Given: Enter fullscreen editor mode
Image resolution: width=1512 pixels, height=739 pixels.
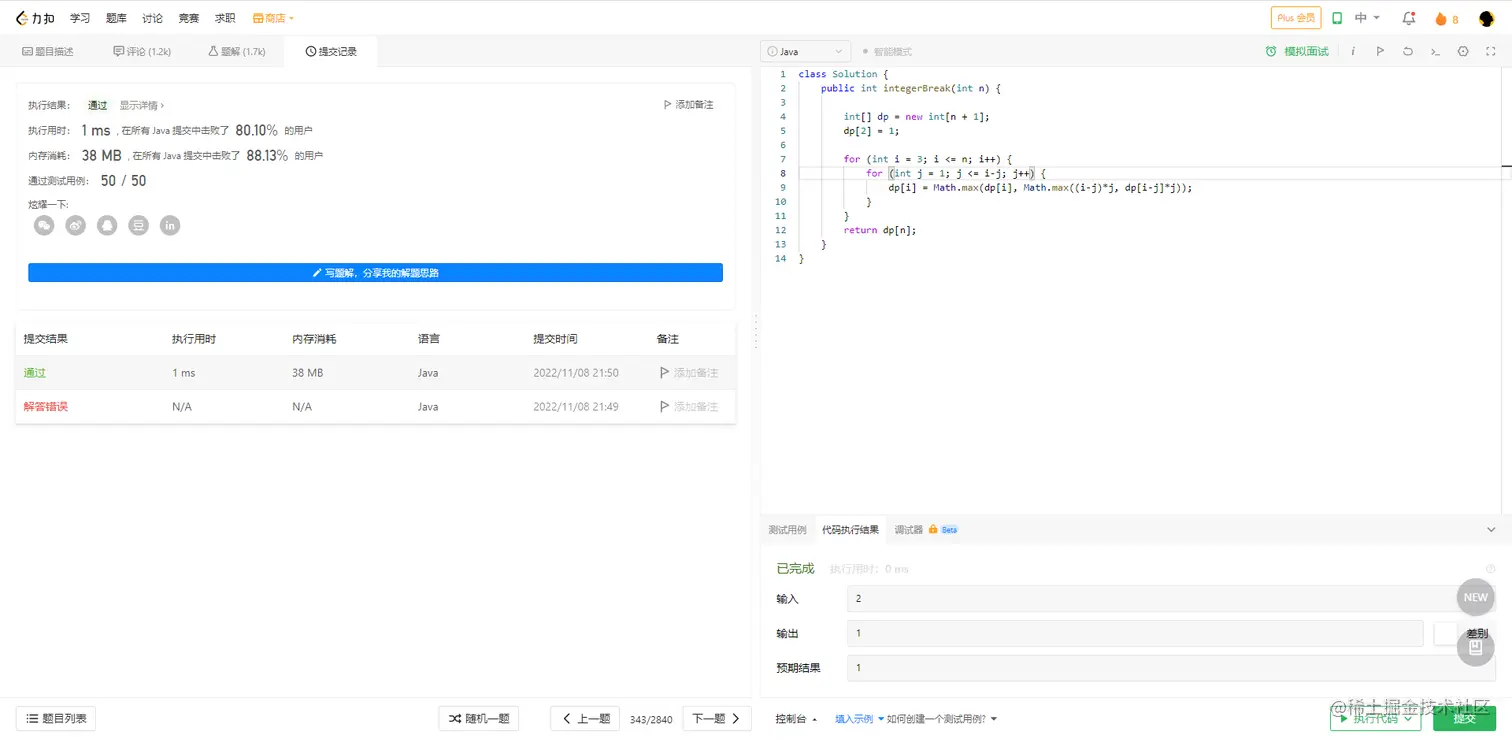Looking at the screenshot, I should pos(1491,51).
